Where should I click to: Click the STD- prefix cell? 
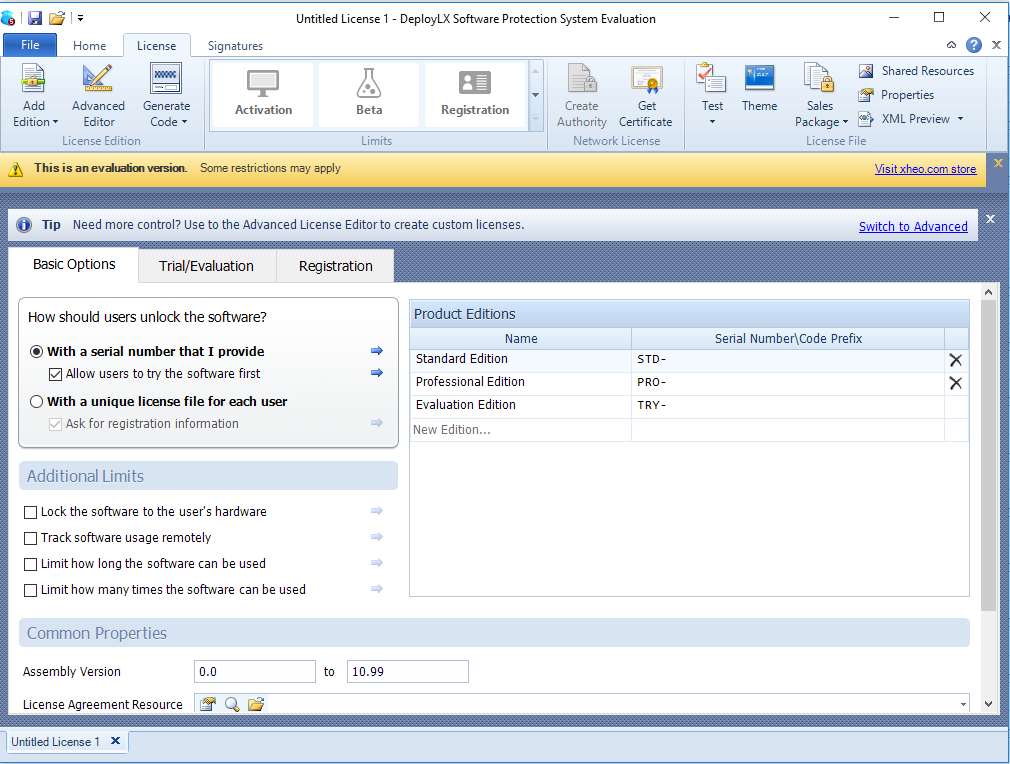(788, 359)
